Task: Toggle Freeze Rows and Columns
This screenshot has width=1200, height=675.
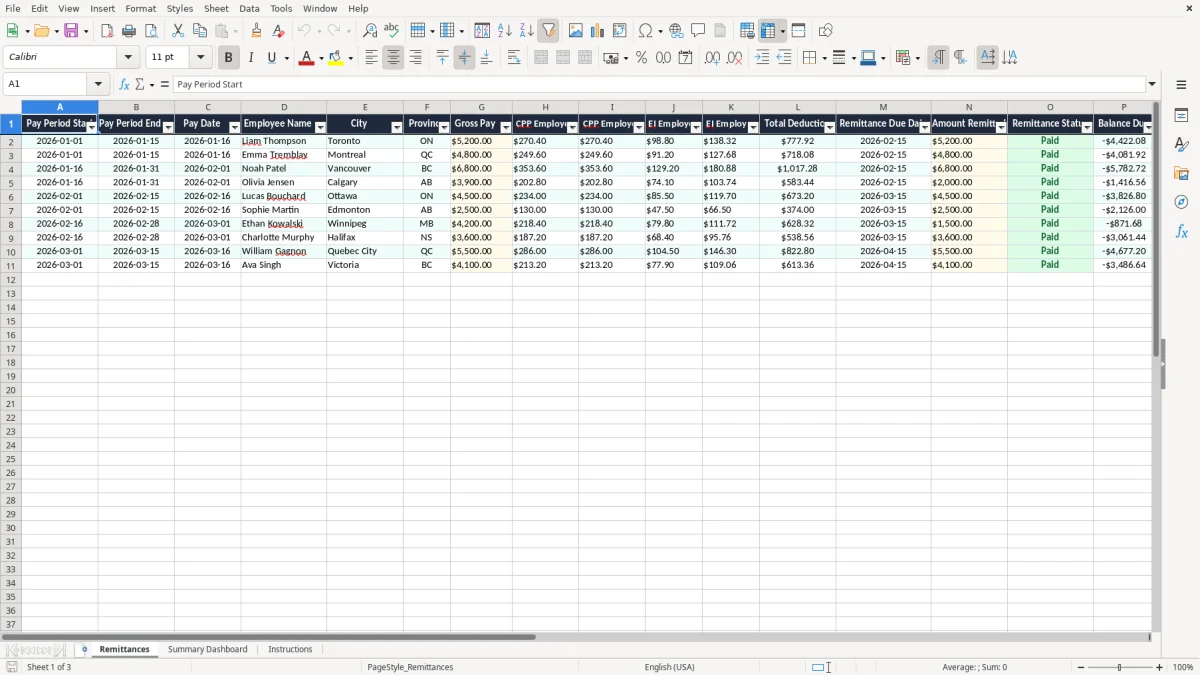Action: [768, 31]
